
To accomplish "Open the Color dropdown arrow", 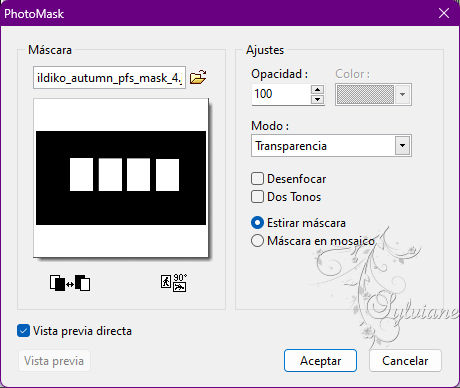I will point(402,94).
